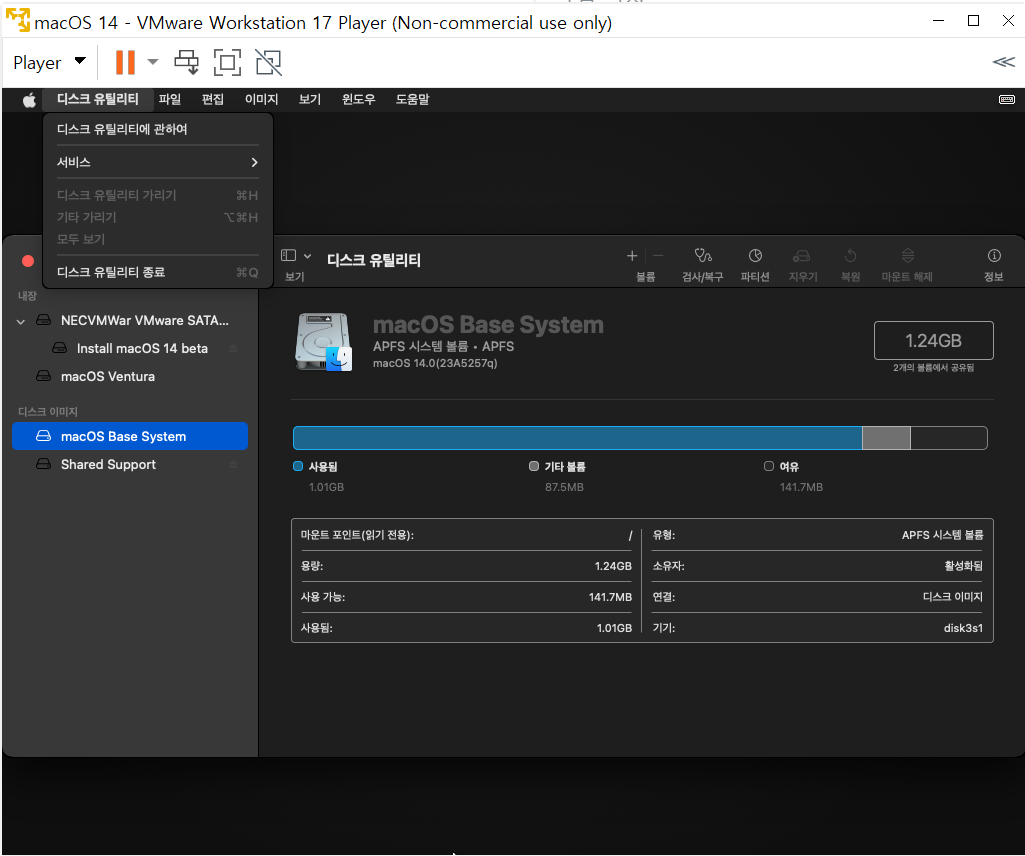Select NECVMWar VMware SATA disk

click(x=130, y=320)
